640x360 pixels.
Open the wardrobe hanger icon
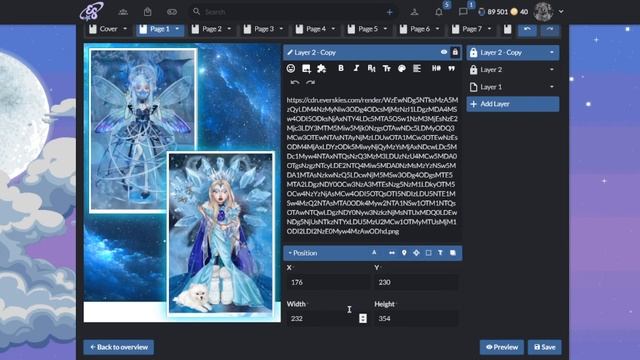click(414, 12)
